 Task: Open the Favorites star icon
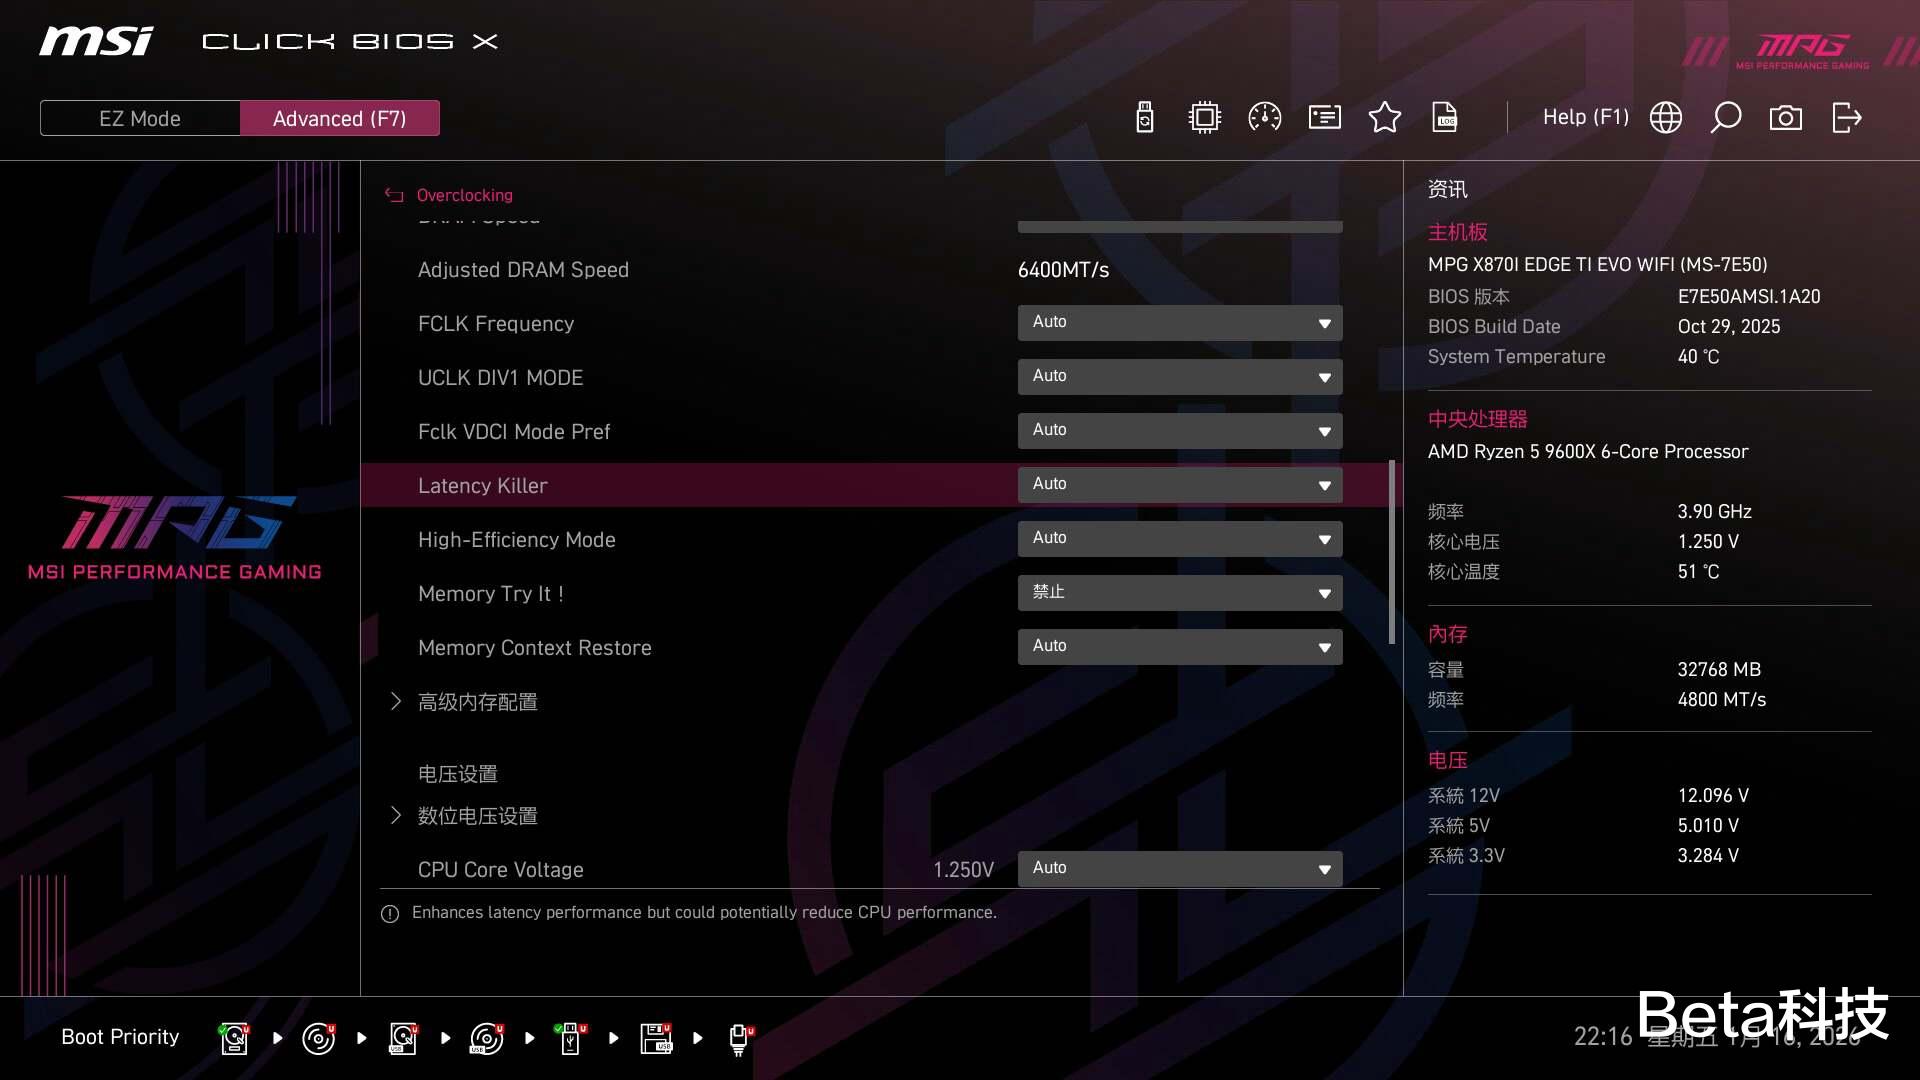1385,118
